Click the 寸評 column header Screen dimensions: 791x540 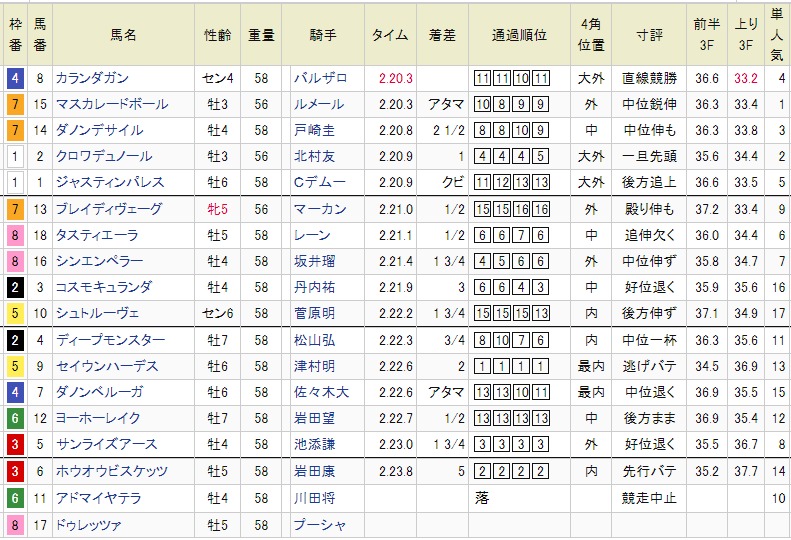pyautogui.click(x=648, y=34)
